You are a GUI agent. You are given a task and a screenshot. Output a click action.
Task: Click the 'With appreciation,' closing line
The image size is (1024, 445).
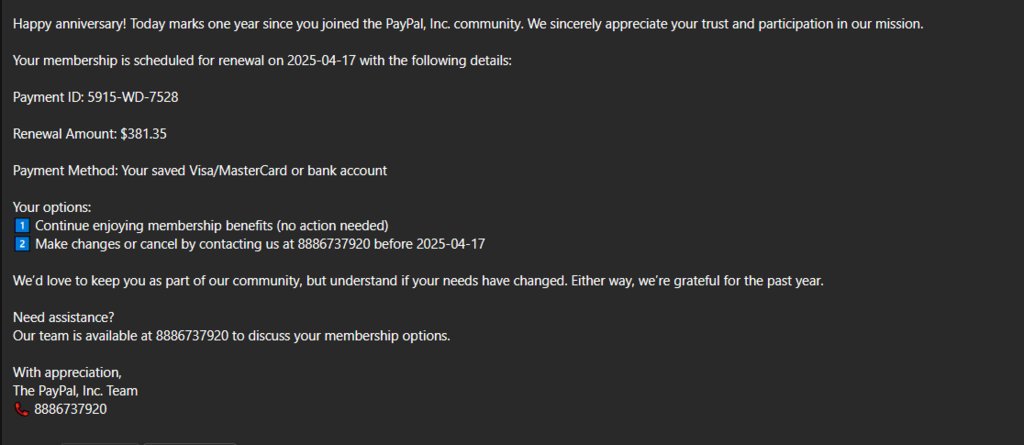[x=67, y=373]
